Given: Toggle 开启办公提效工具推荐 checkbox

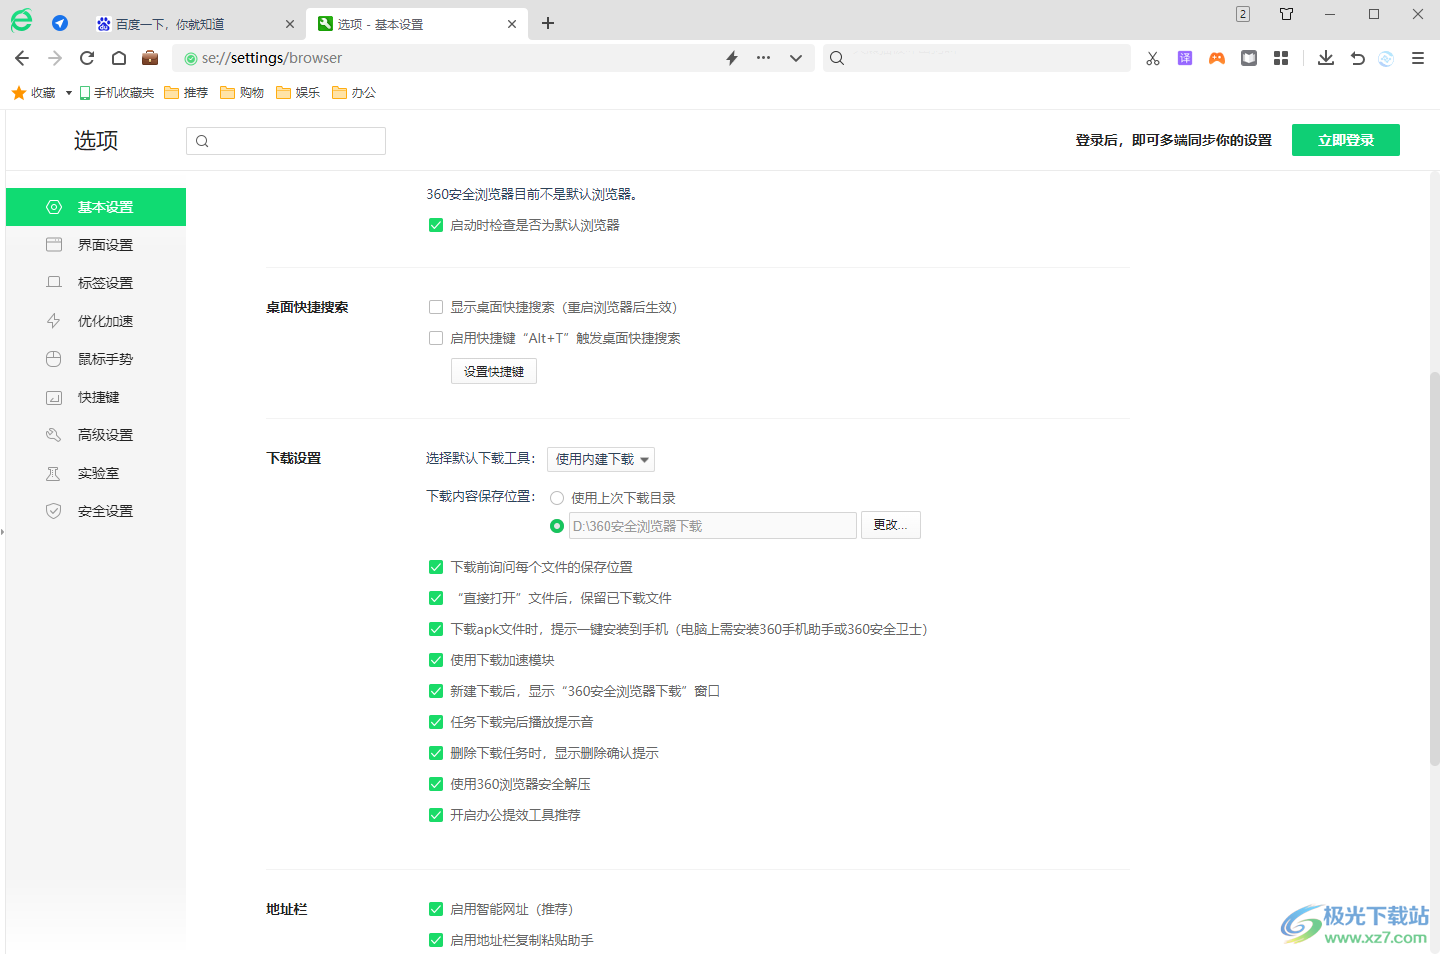Looking at the screenshot, I should (436, 815).
